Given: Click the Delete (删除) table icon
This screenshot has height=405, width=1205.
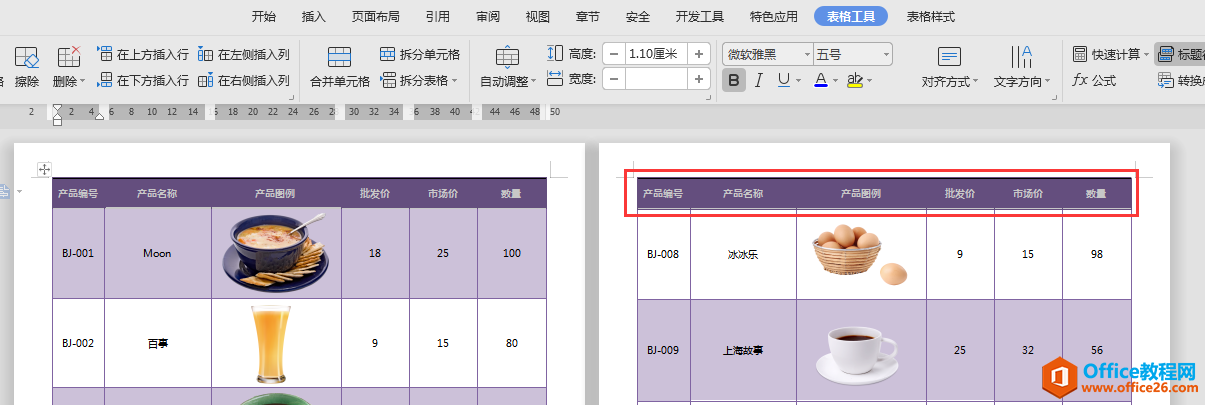Looking at the screenshot, I should 67,58.
